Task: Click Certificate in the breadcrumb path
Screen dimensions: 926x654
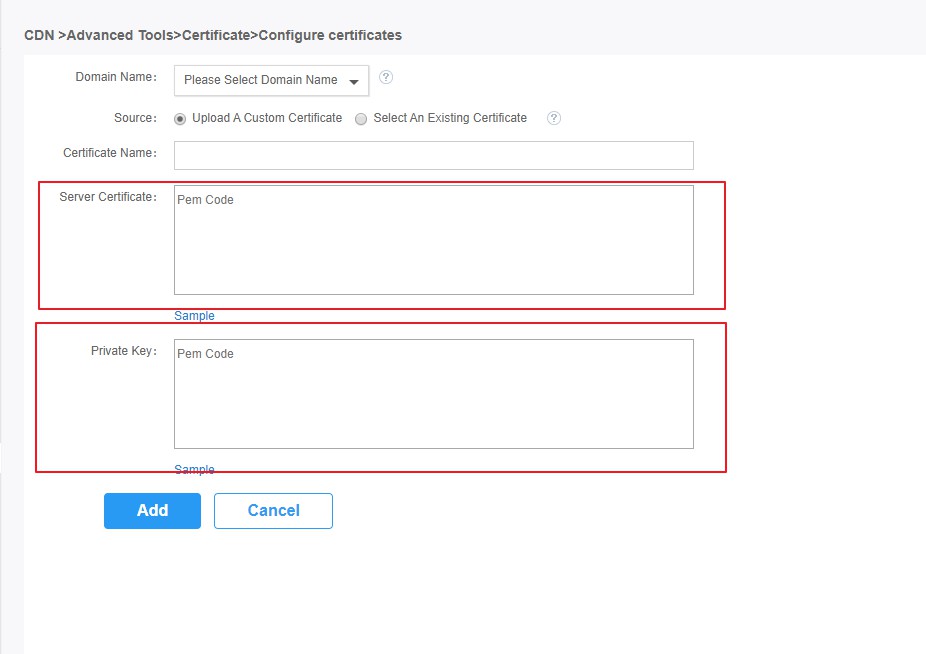Action: click(216, 35)
